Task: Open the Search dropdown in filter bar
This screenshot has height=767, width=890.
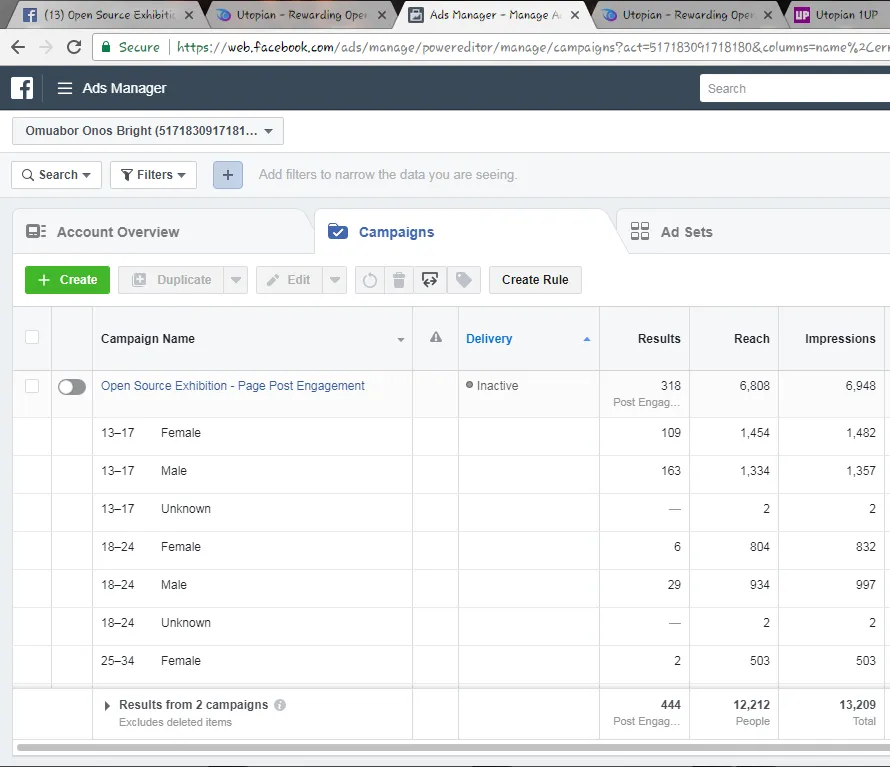Action: (56, 175)
